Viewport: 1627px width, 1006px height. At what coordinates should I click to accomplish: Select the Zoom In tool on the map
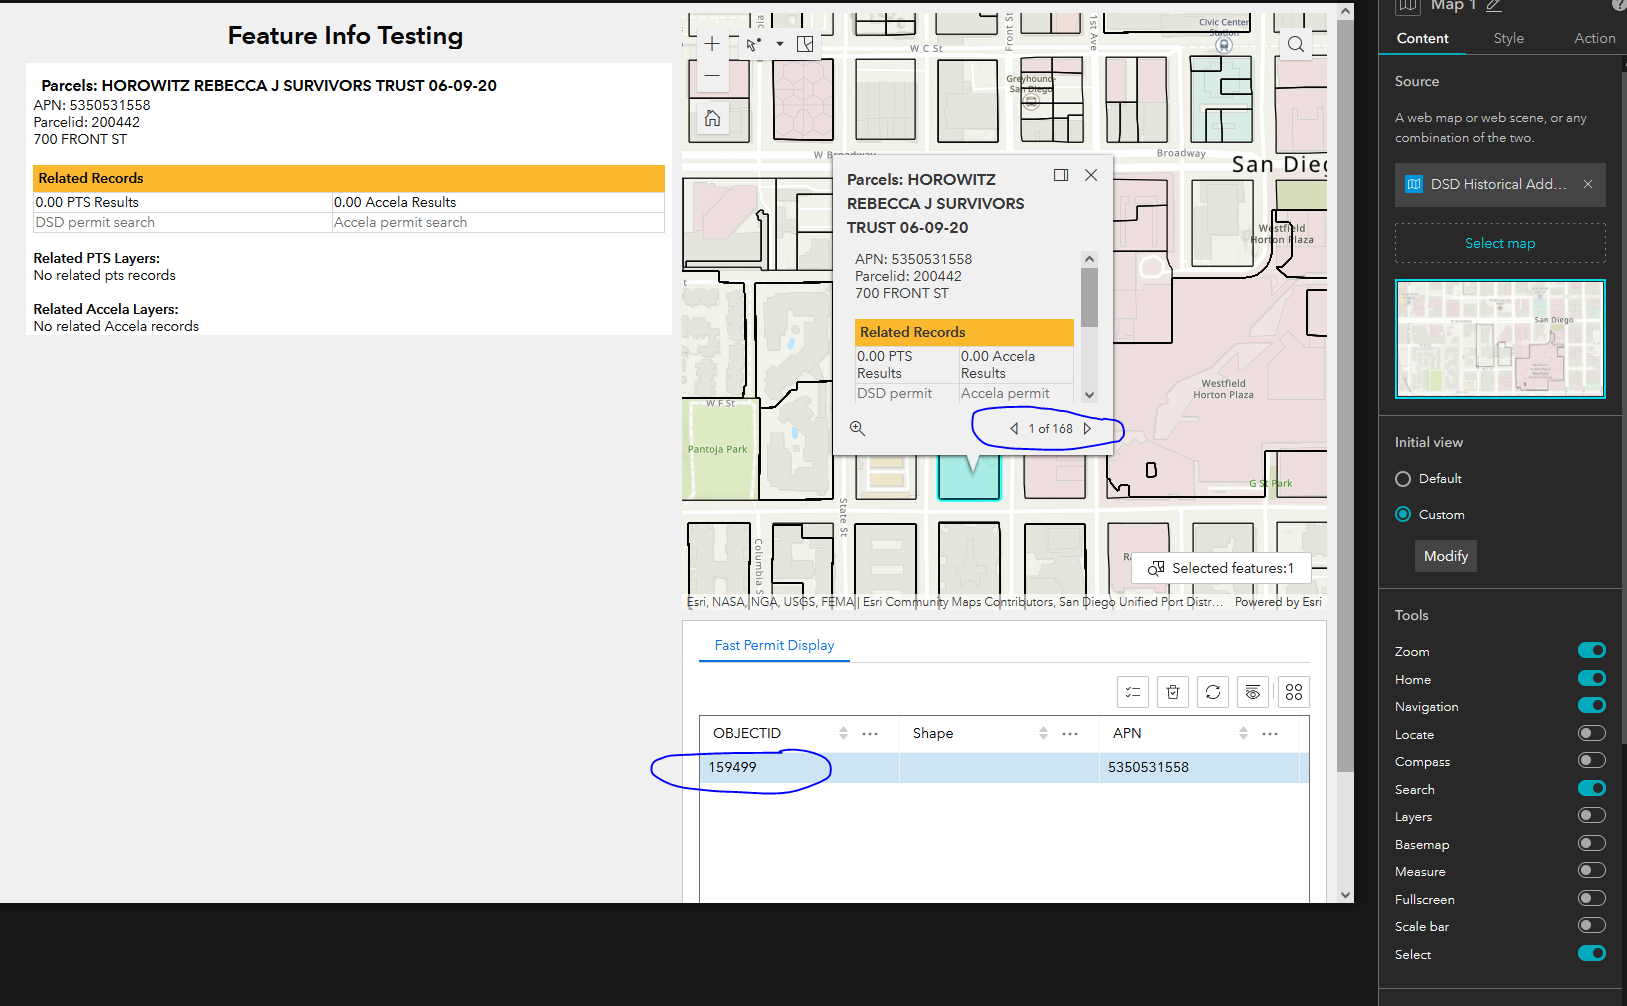click(x=712, y=43)
